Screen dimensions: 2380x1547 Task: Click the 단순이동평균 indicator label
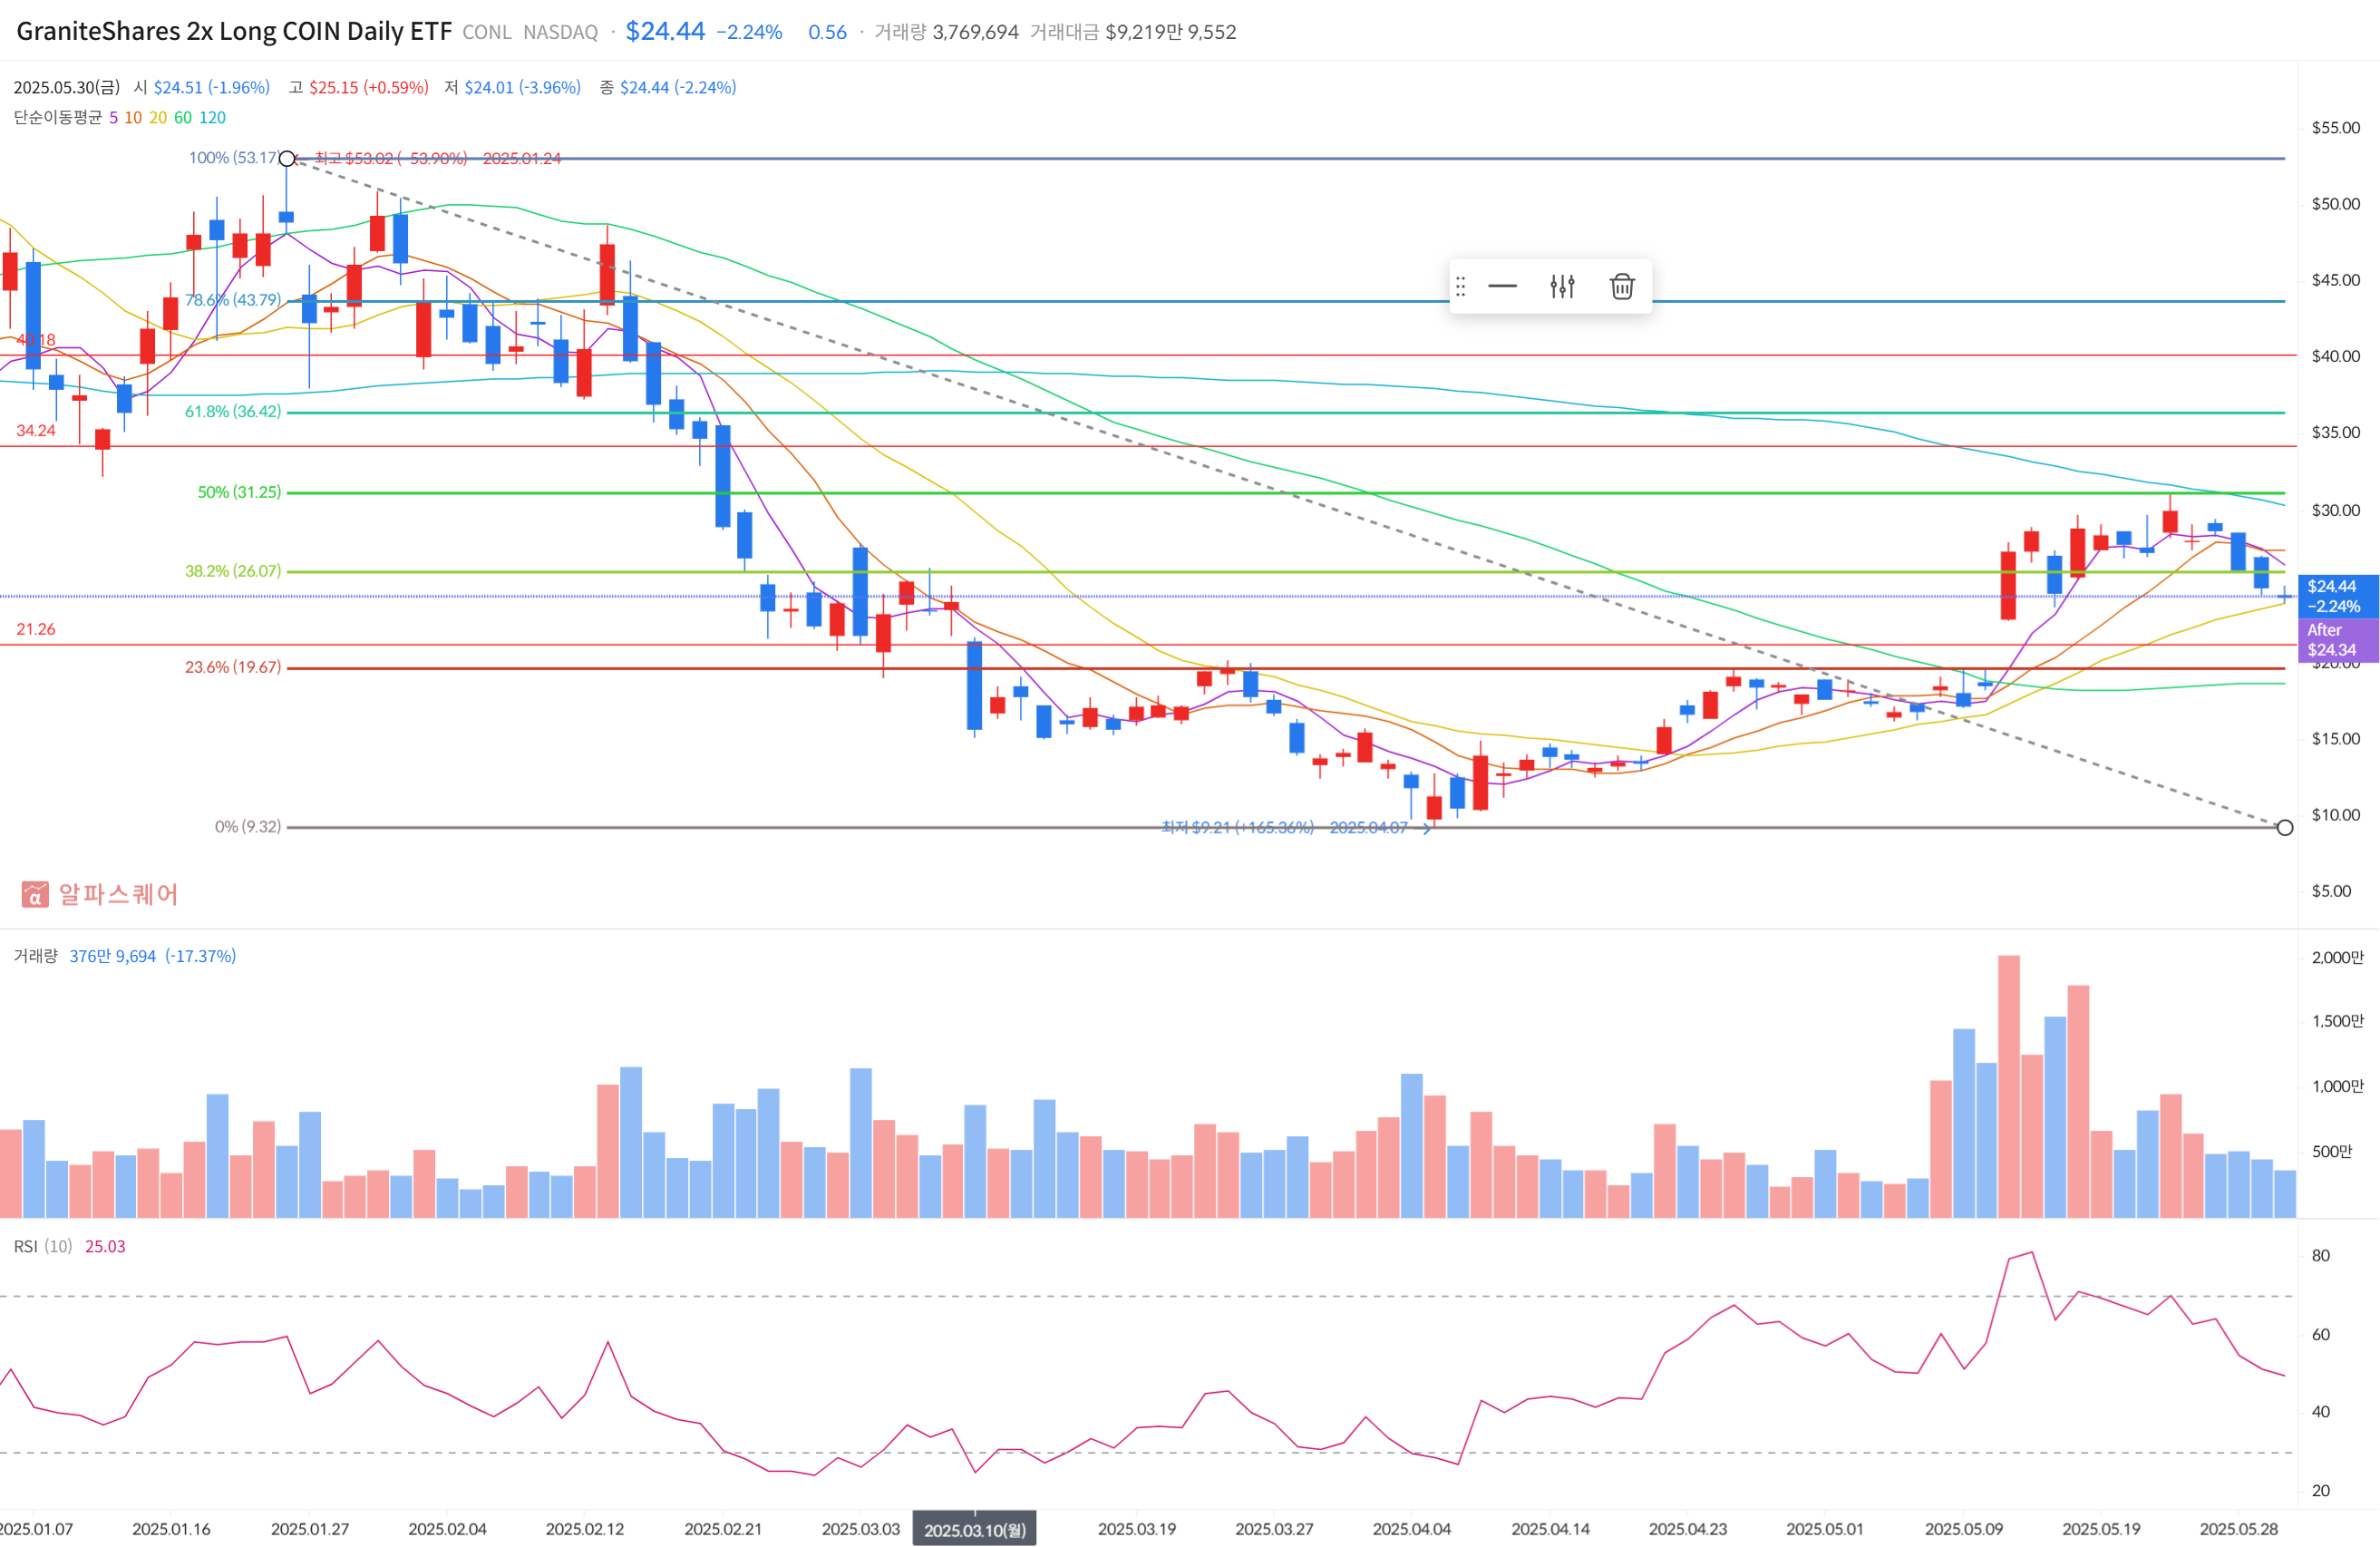[57, 117]
